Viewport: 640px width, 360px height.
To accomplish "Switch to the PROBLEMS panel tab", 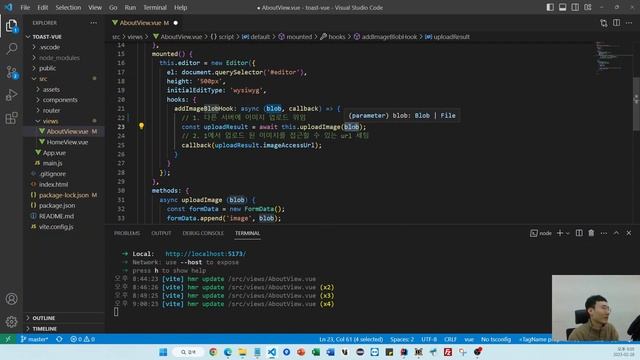I will click(x=127, y=233).
